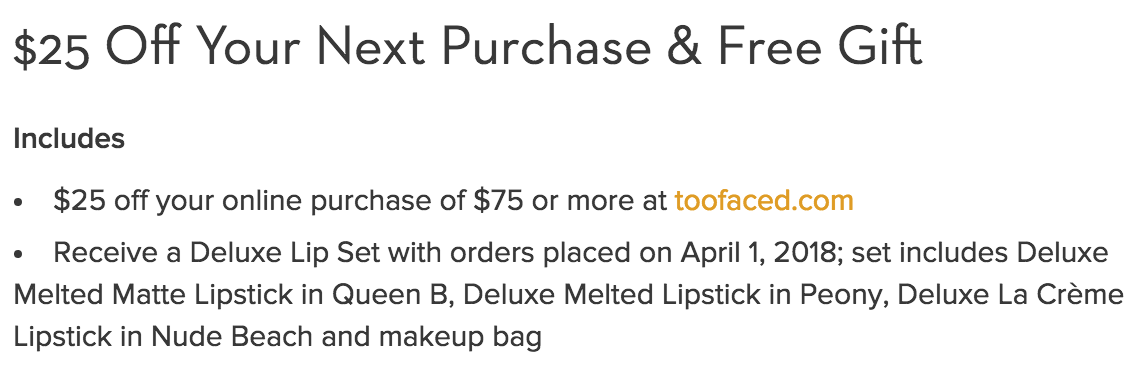Select the first bullet point marker
This screenshot has width=1140, height=372.
pos(18,203)
